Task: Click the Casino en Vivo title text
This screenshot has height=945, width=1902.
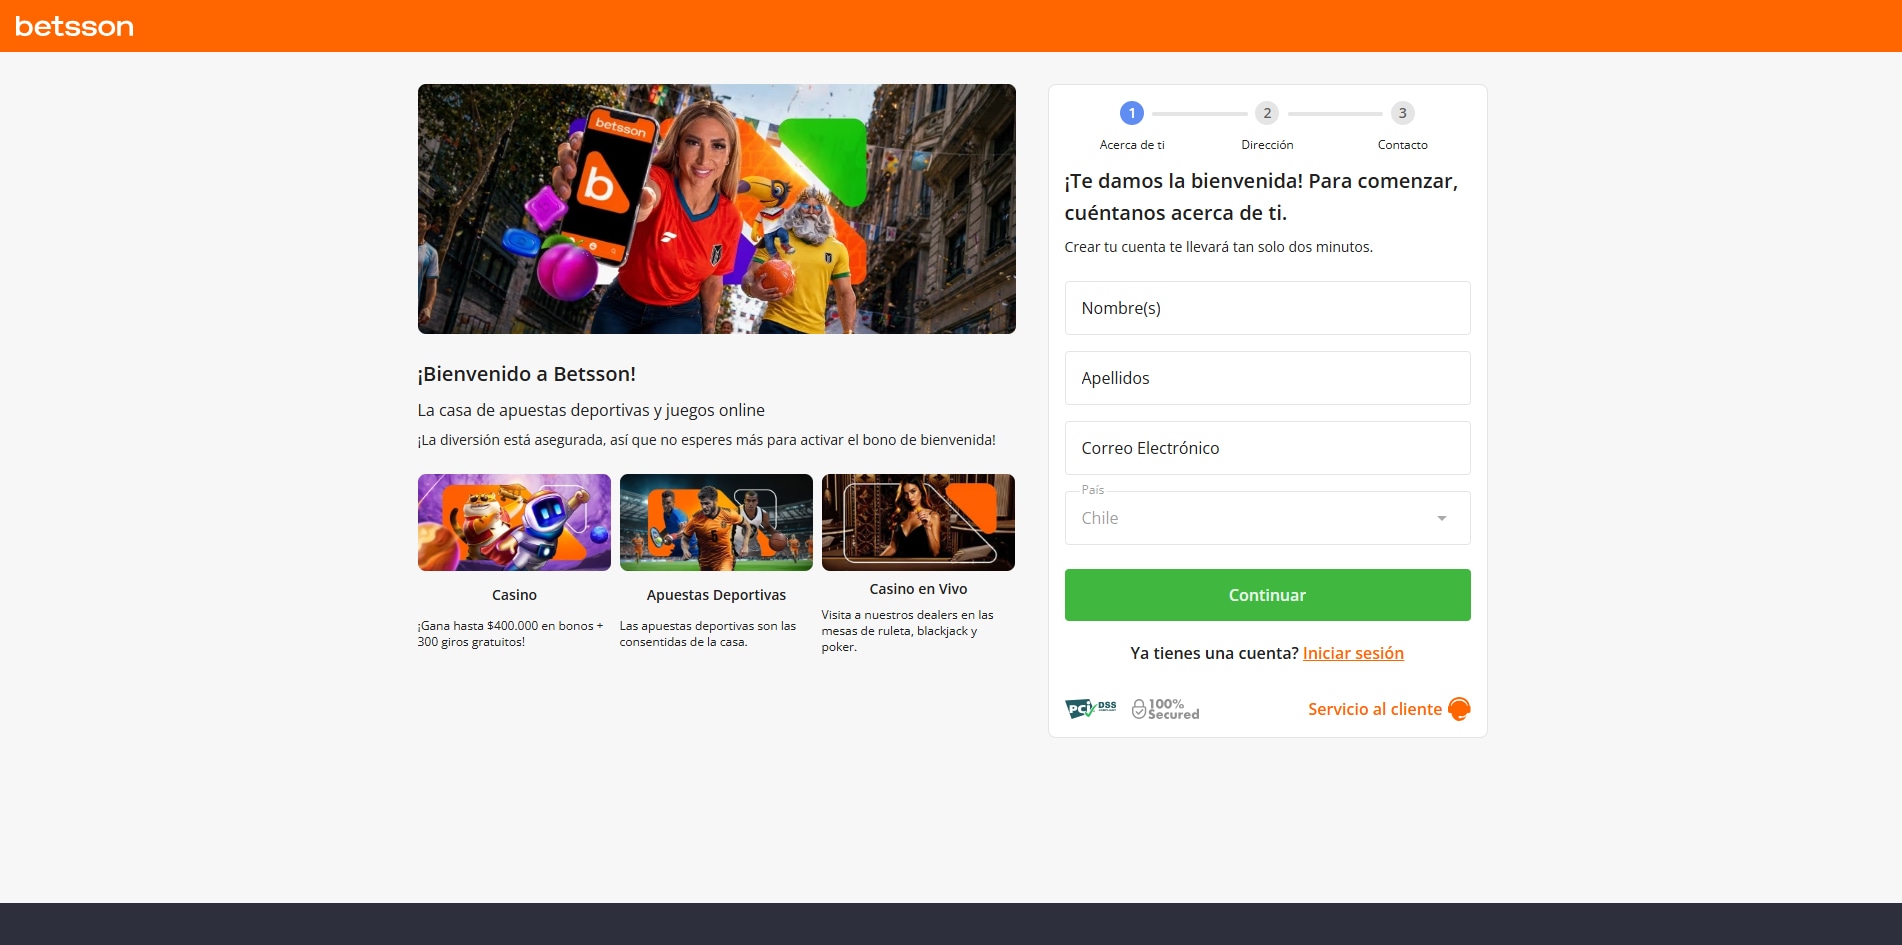Action: pyautogui.click(x=918, y=589)
